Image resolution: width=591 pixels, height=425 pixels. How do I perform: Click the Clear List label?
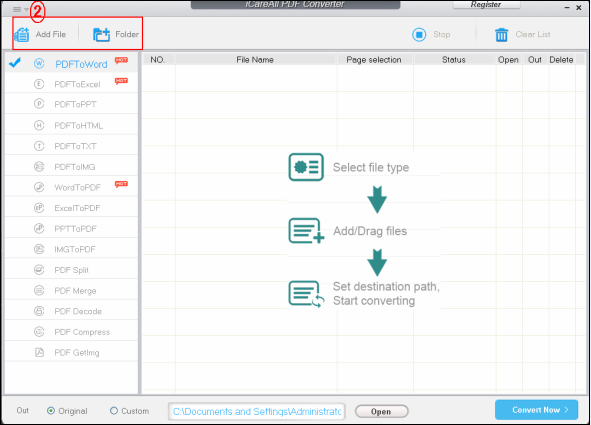533,34
